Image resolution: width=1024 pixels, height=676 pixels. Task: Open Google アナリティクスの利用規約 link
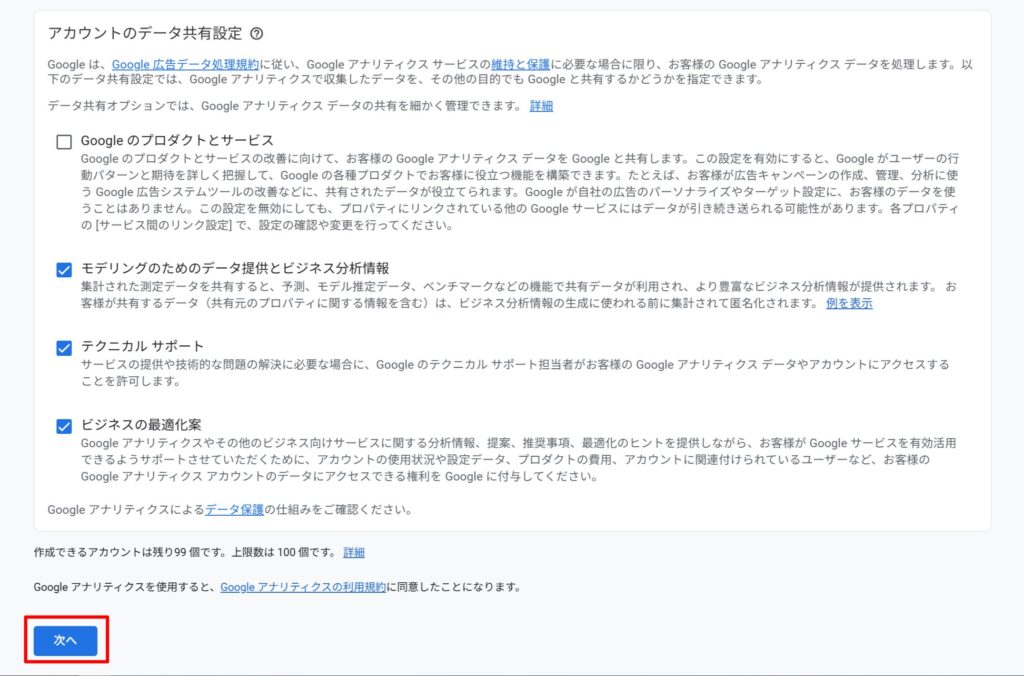tap(303, 588)
